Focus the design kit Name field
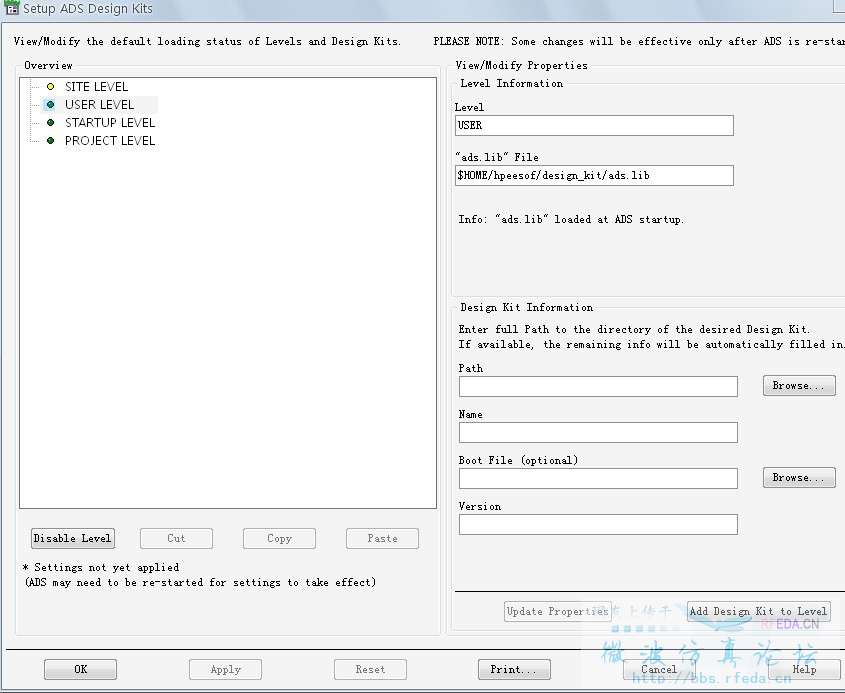 coord(598,433)
